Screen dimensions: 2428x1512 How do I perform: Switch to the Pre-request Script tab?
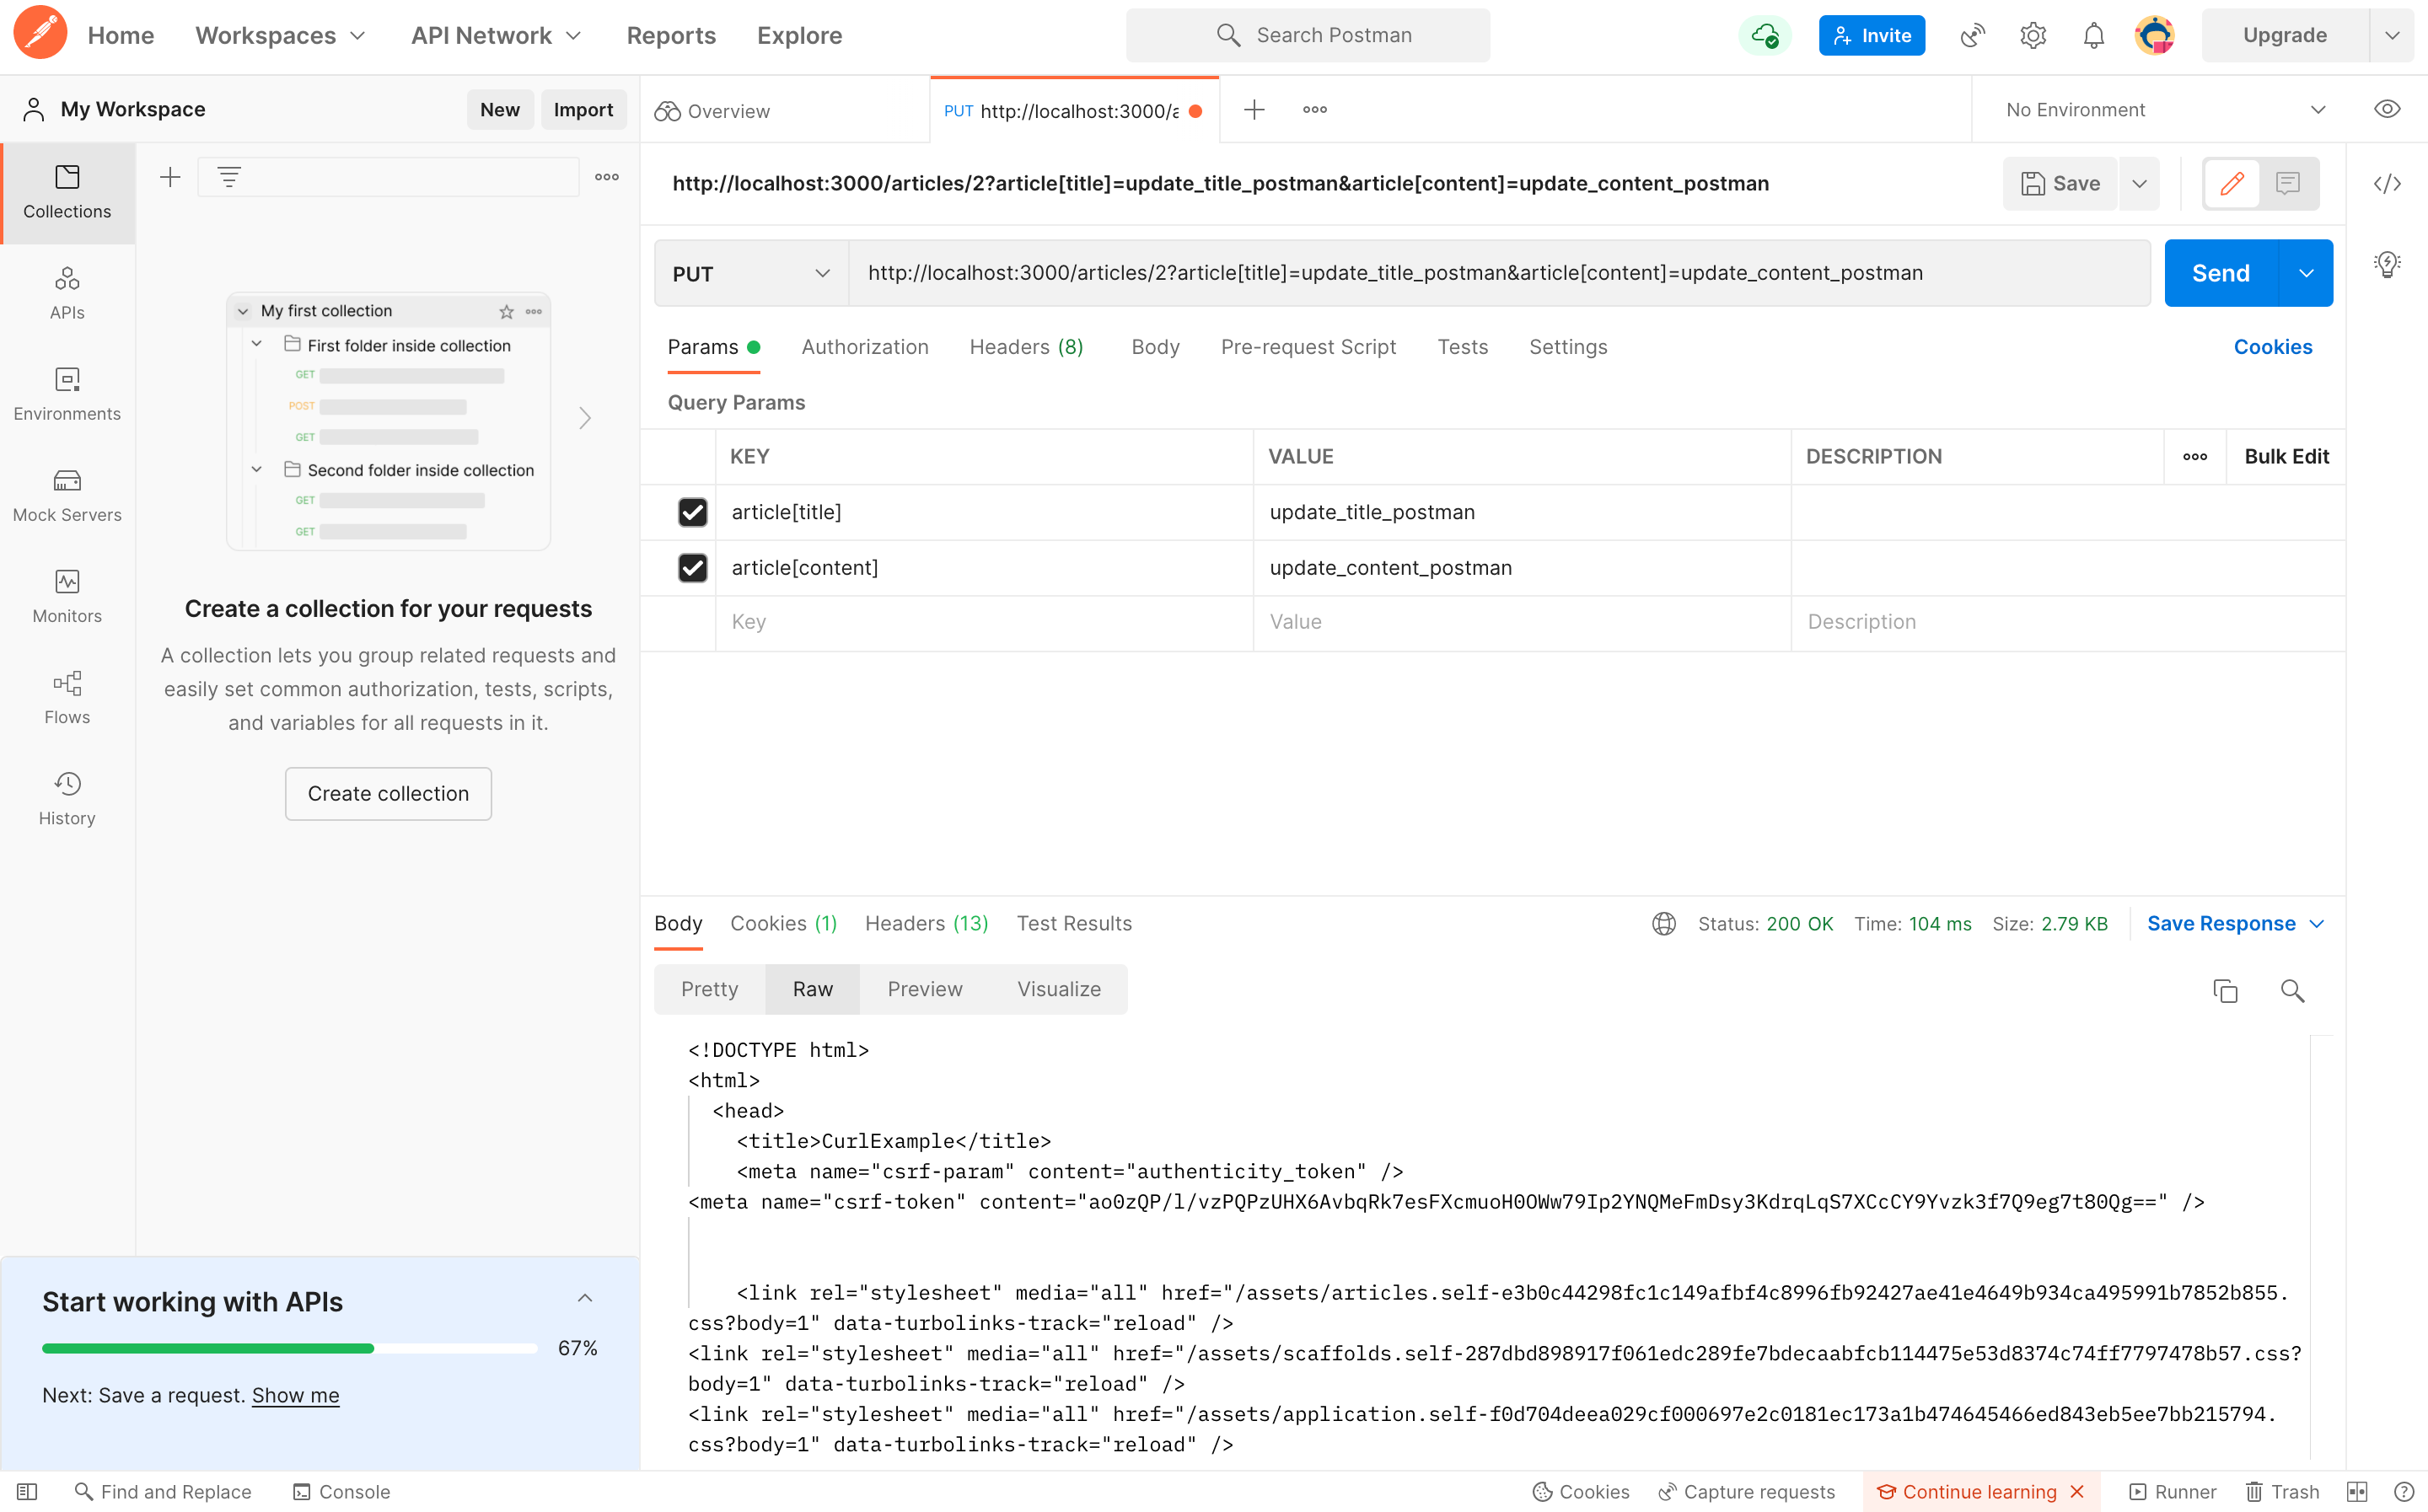click(1308, 346)
